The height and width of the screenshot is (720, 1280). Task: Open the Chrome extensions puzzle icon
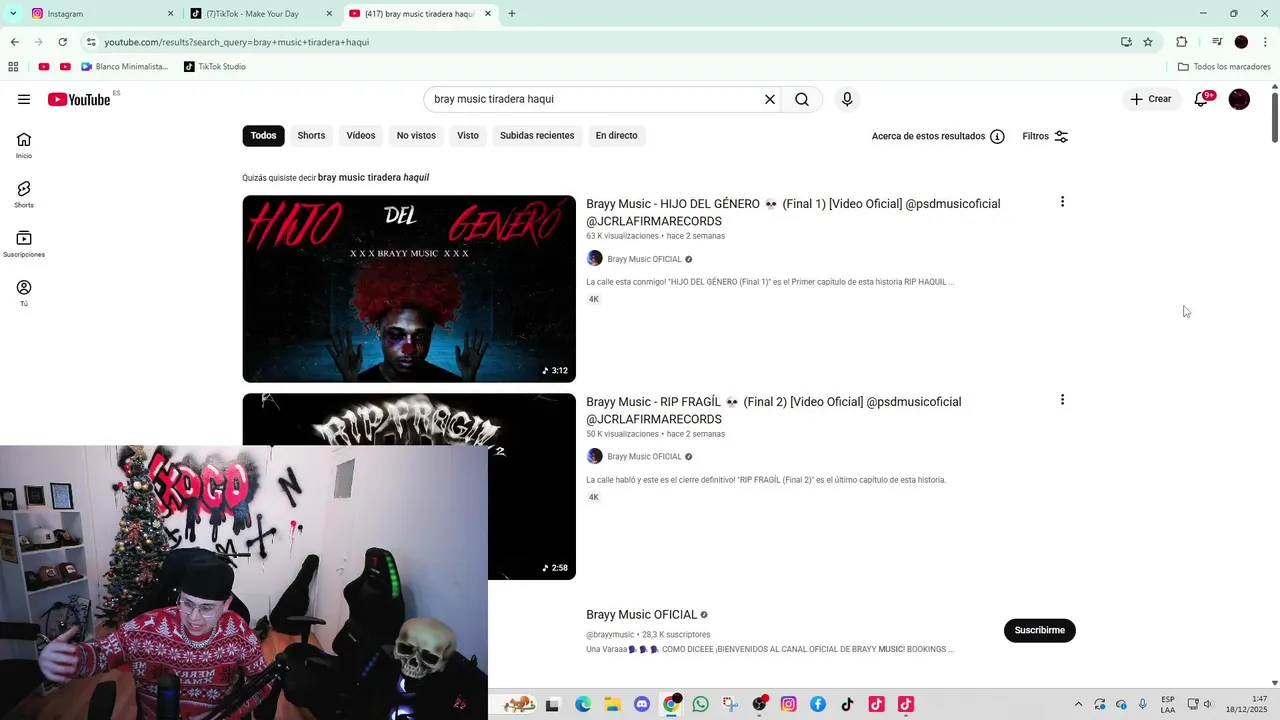click(x=1181, y=42)
